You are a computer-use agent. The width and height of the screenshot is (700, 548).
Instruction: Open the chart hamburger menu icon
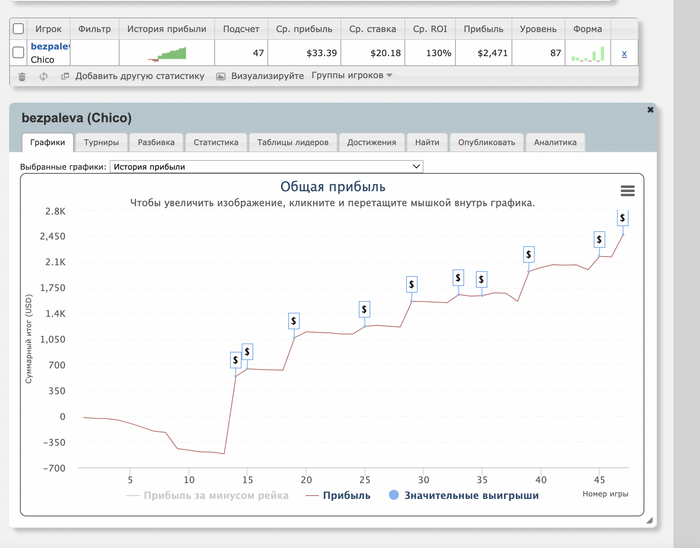tap(628, 191)
